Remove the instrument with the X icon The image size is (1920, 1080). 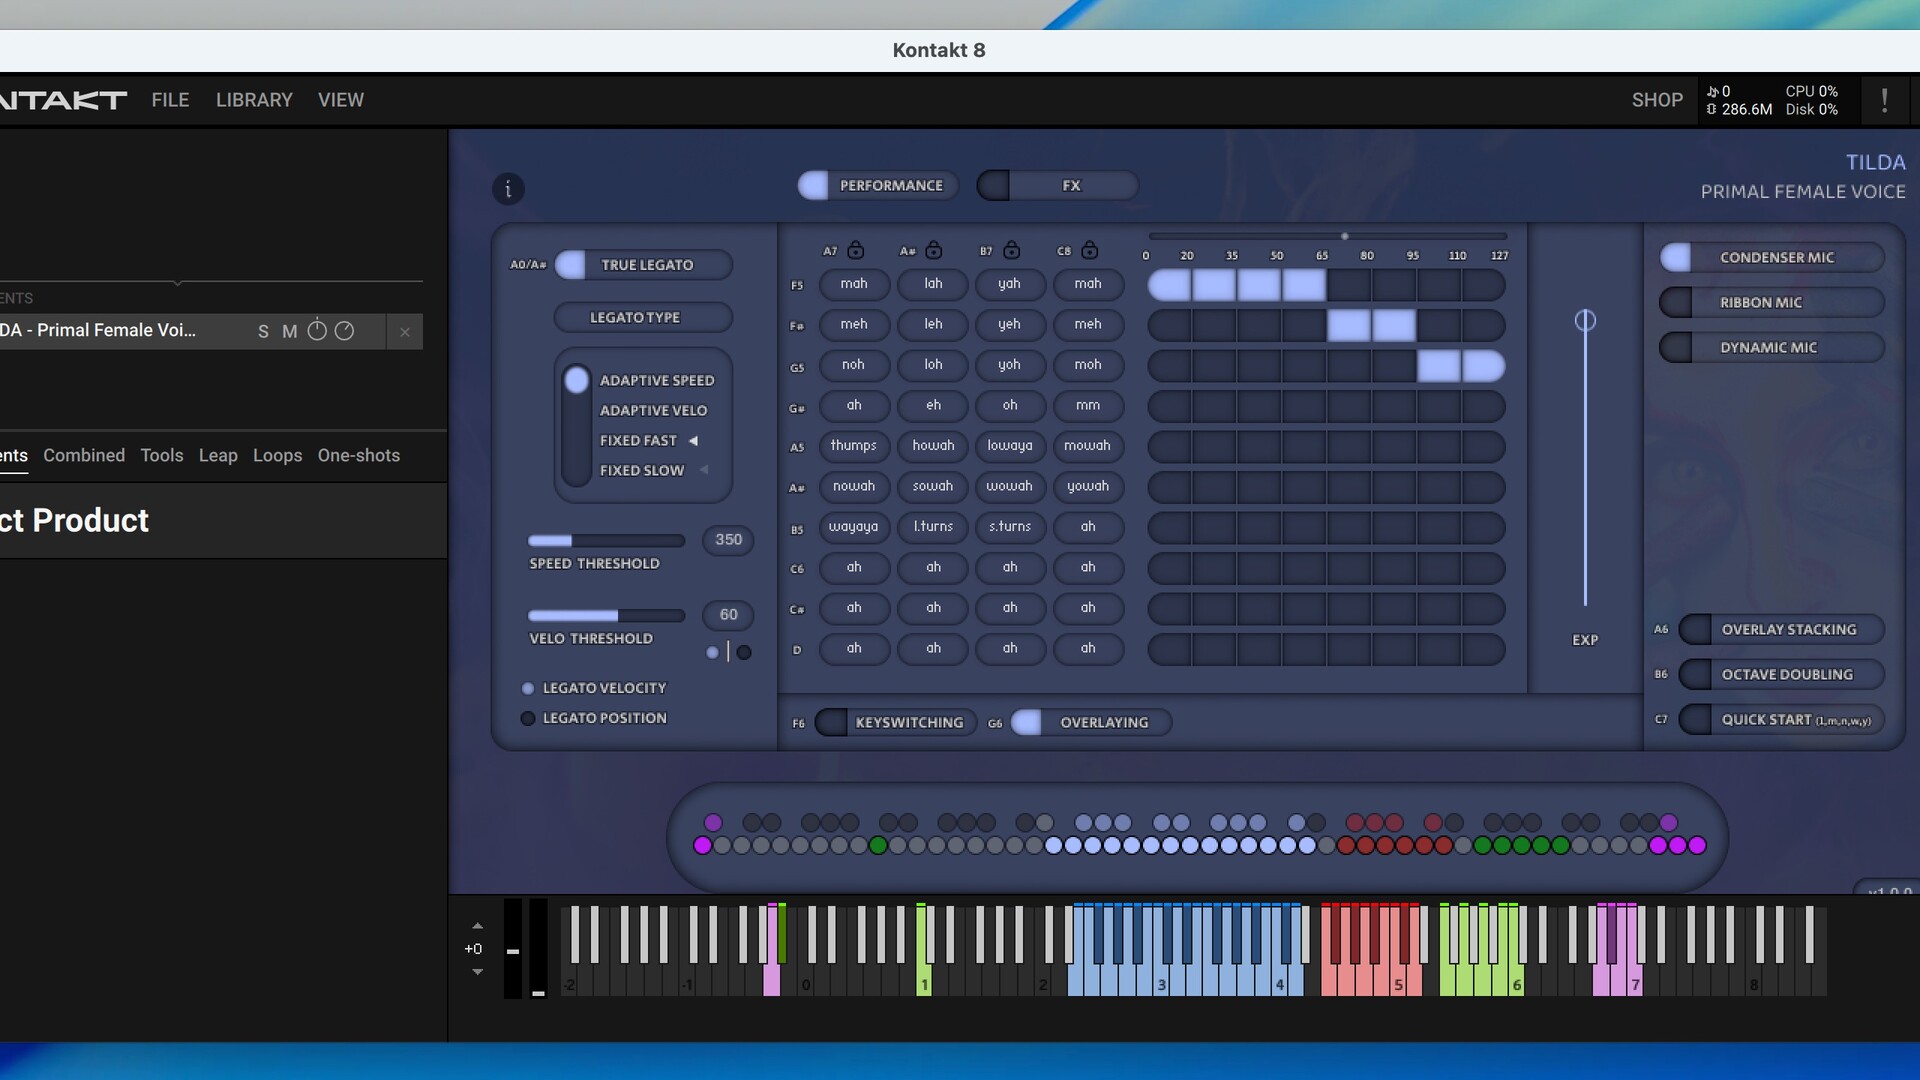(x=405, y=332)
